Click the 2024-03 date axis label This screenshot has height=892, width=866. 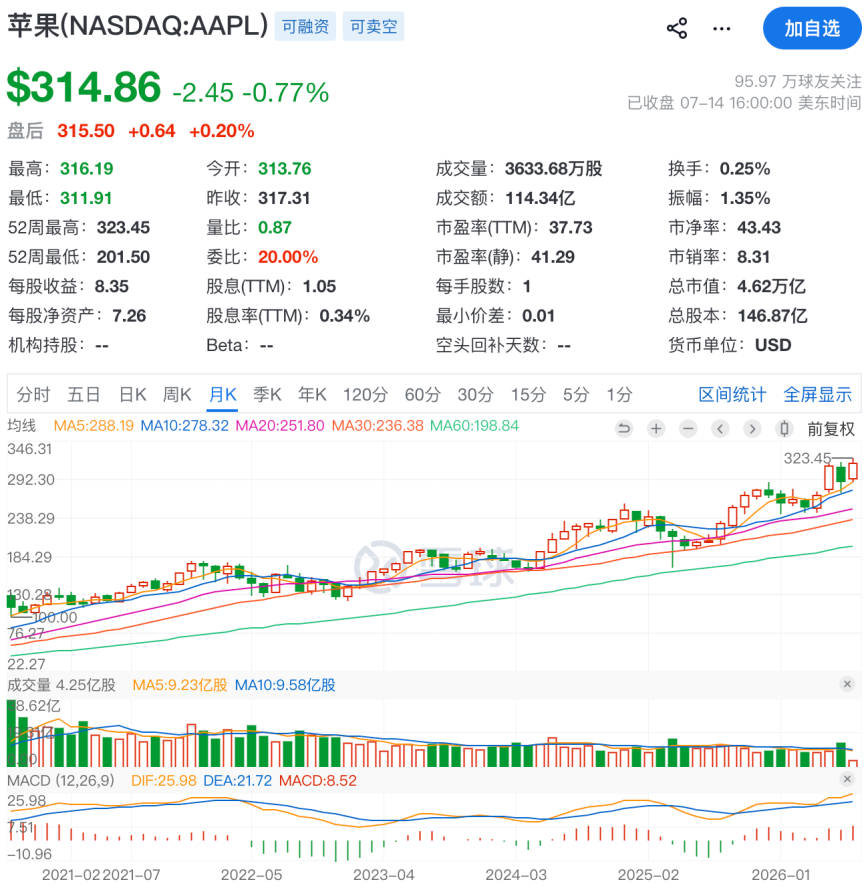click(x=516, y=875)
